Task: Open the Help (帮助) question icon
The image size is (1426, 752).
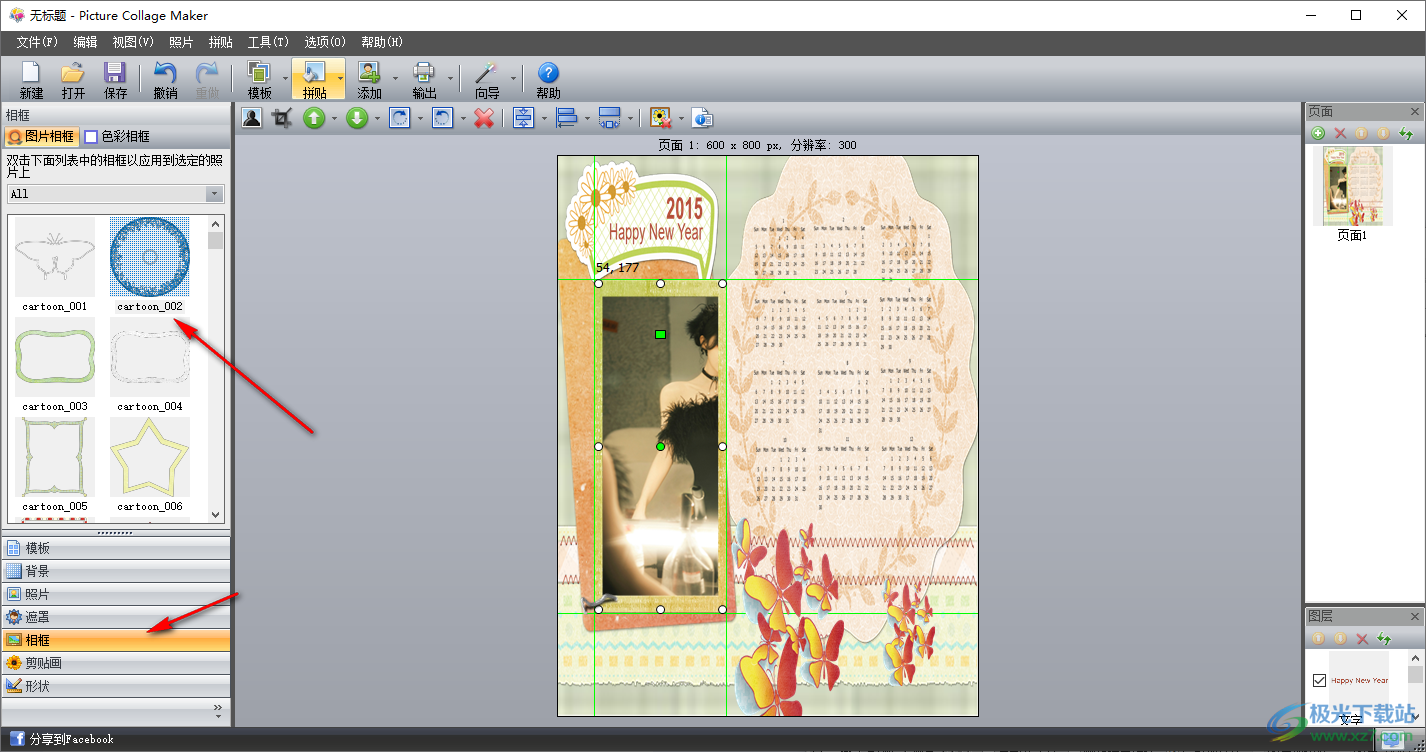Action: coord(548,73)
